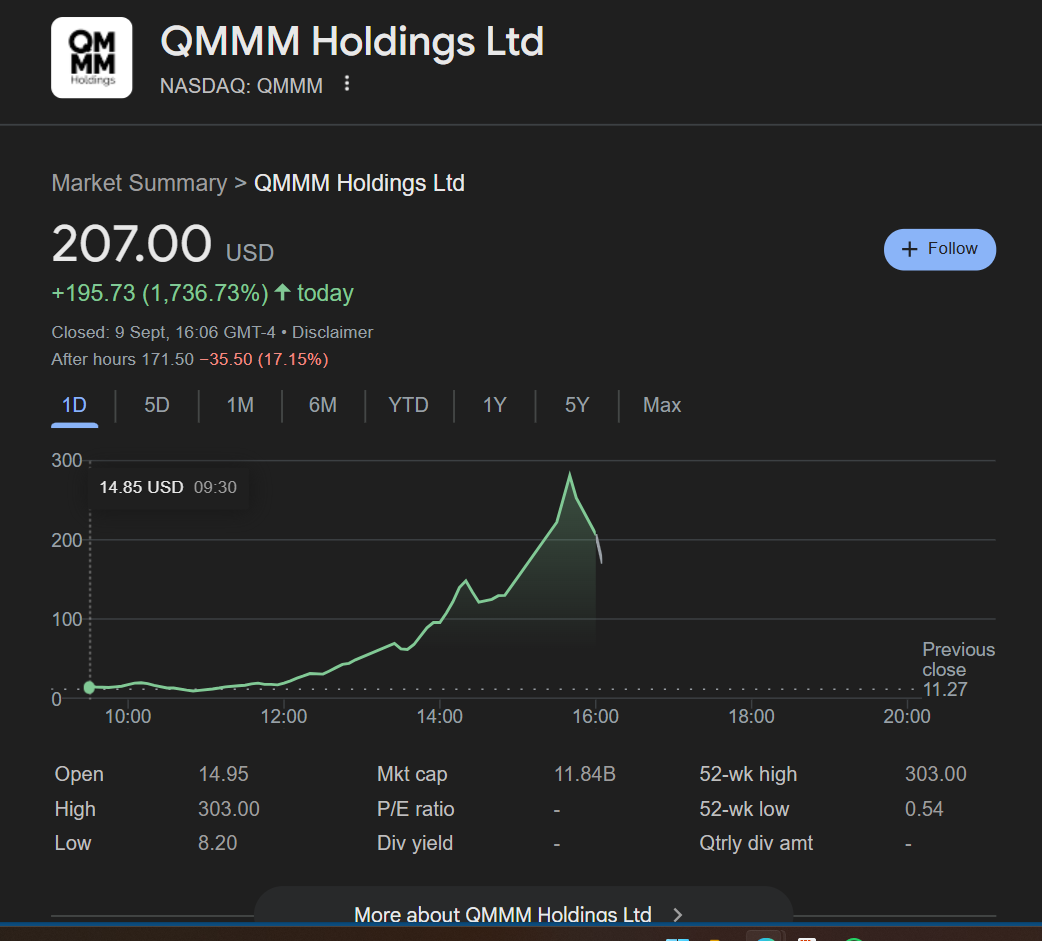Click the green 09:30 data point marker
The image size is (1042, 941).
coord(89,688)
